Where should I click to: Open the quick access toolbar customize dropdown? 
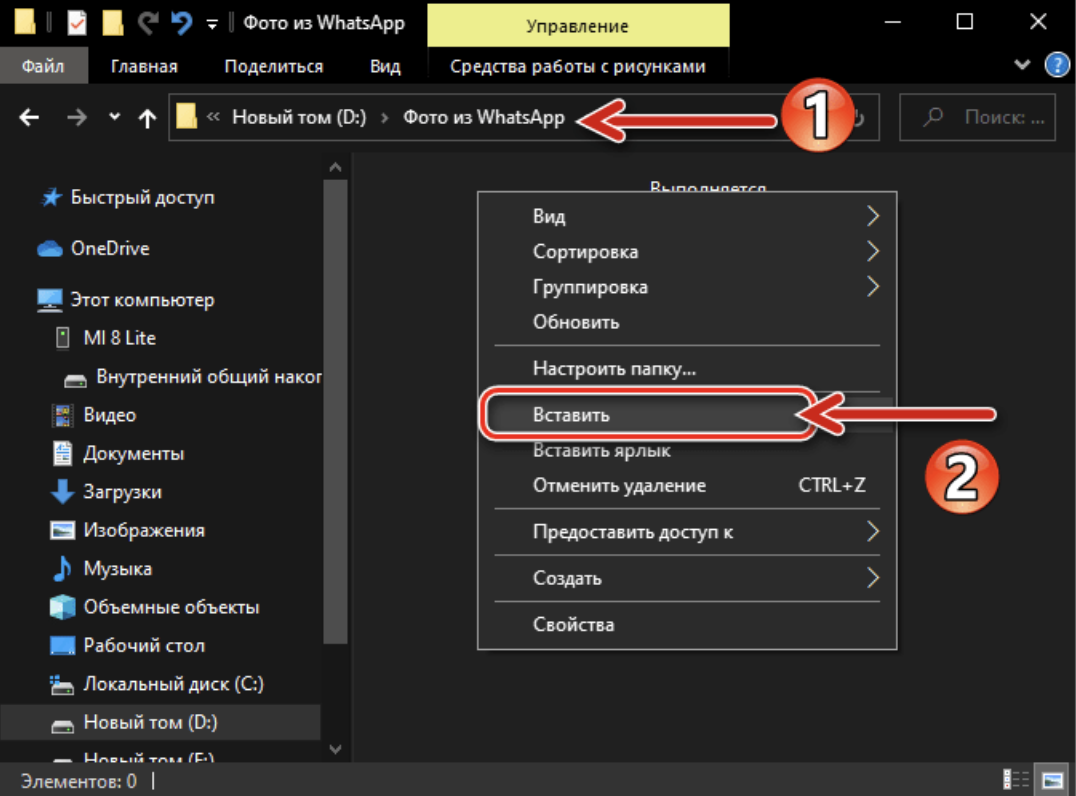tap(211, 23)
